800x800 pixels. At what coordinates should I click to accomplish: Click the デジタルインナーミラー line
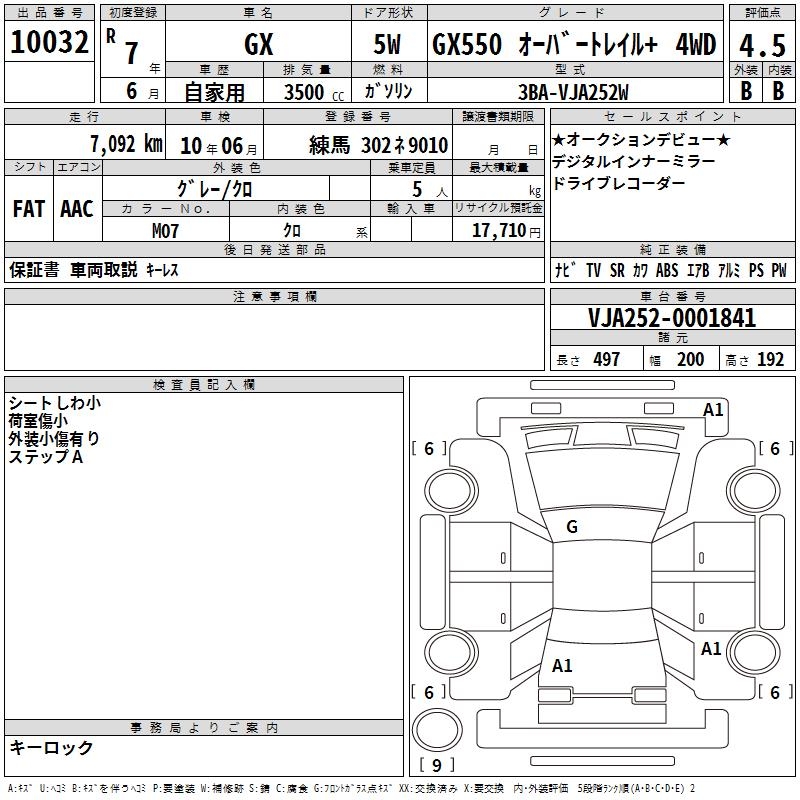click(x=634, y=162)
